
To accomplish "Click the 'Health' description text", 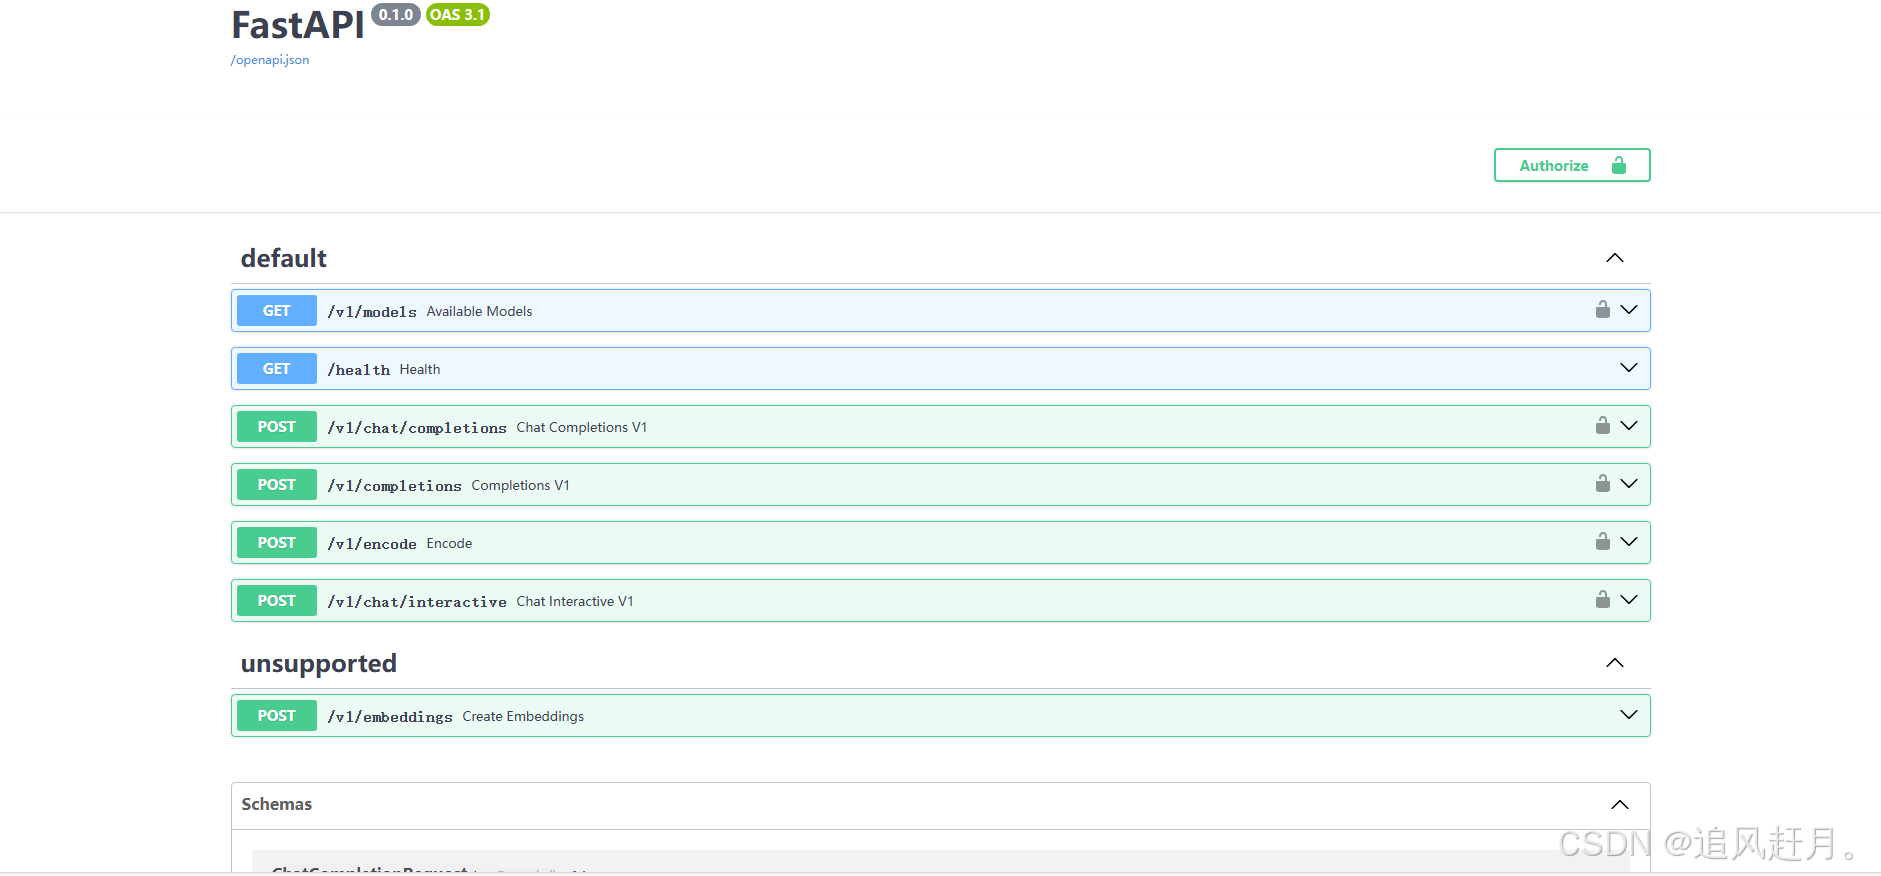I will click(420, 369).
